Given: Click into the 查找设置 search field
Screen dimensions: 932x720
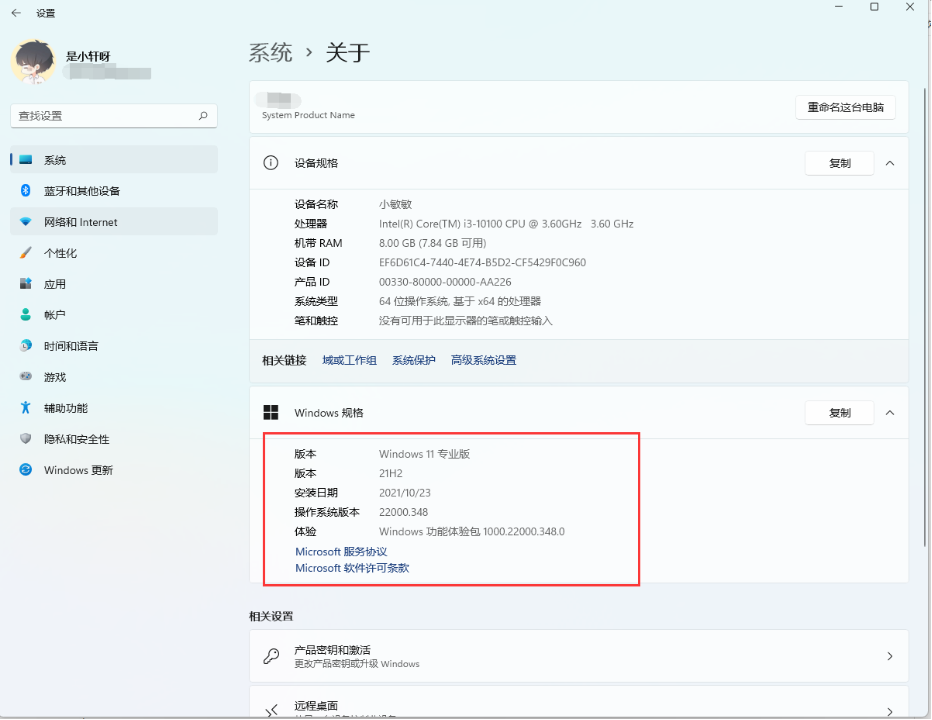Looking at the screenshot, I should point(100,116).
